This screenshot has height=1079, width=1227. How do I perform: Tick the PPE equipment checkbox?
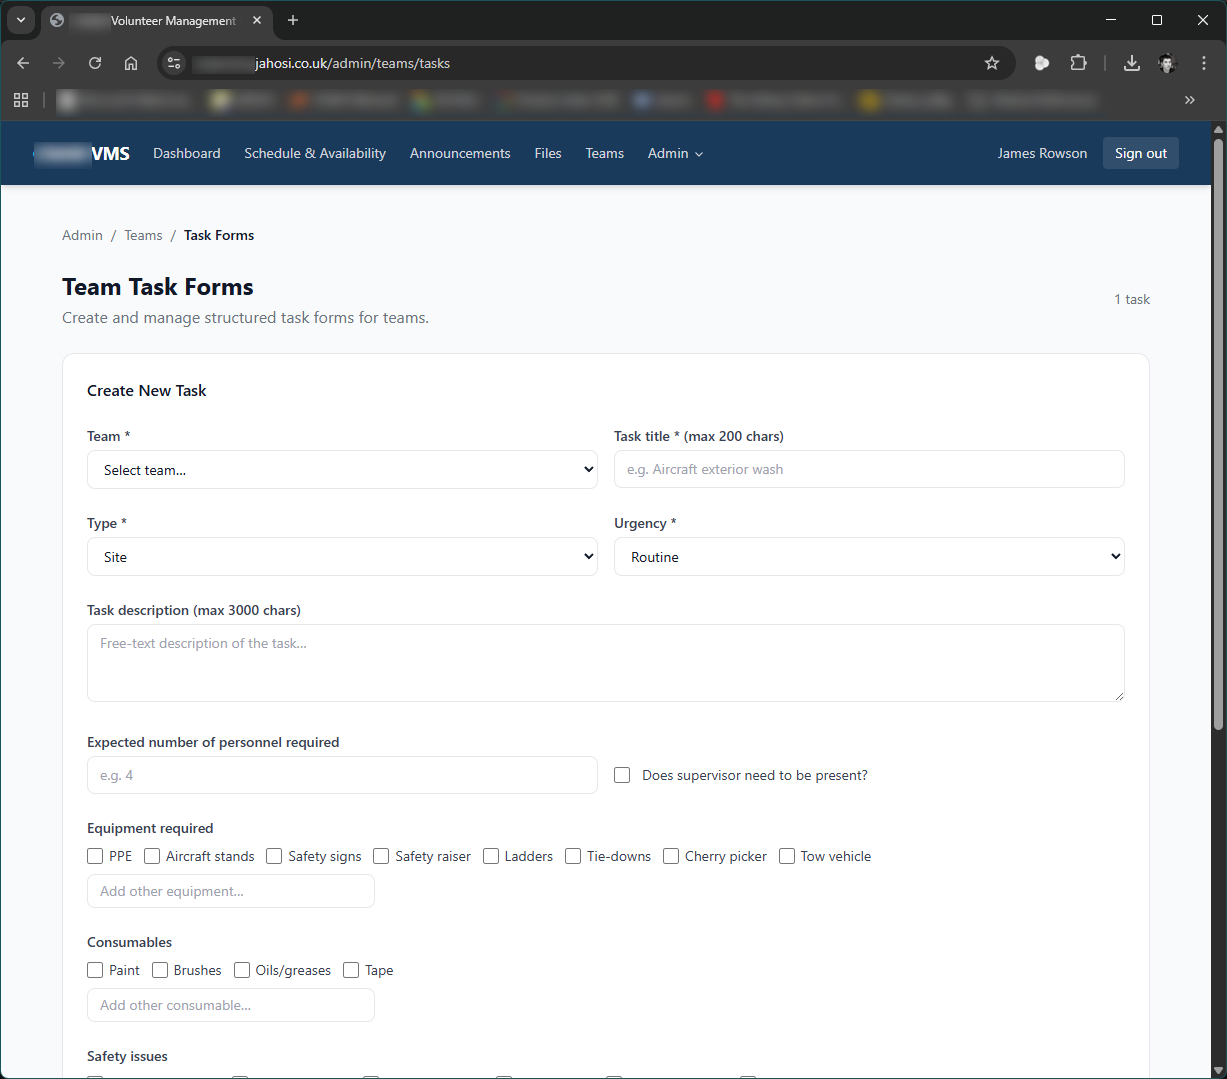95,856
